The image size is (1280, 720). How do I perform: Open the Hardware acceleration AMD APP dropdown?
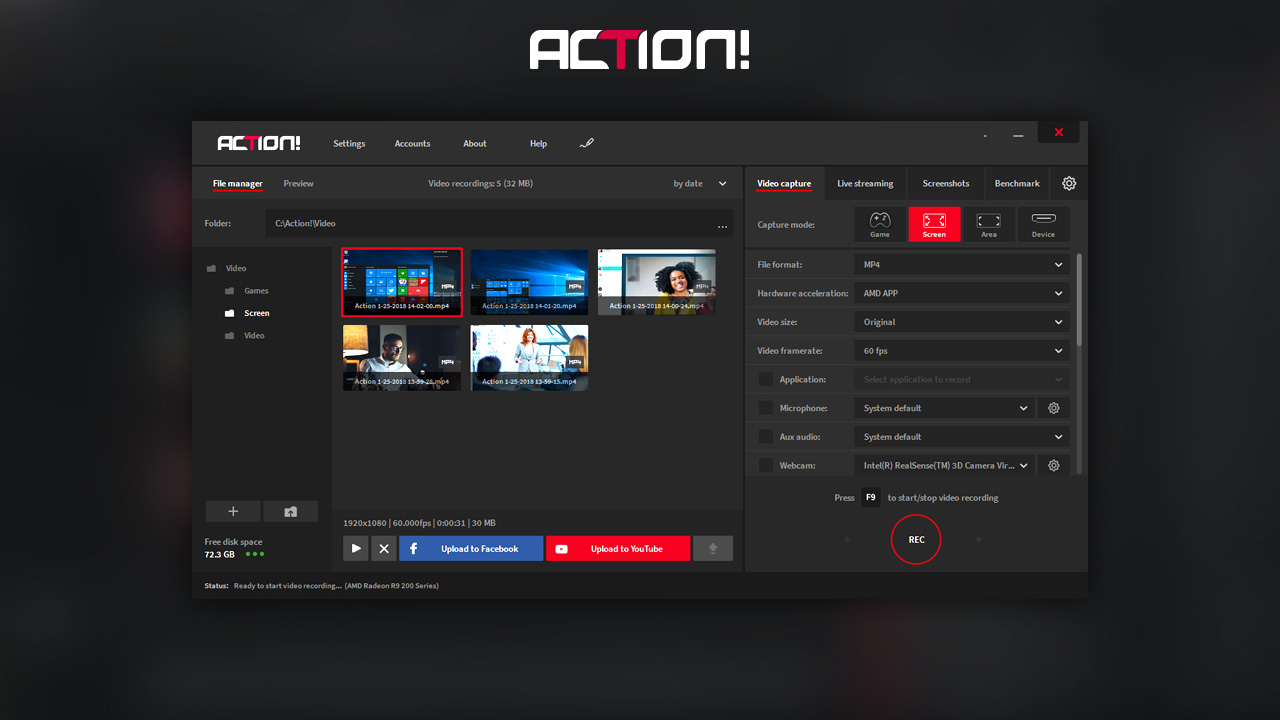[x=962, y=293]
